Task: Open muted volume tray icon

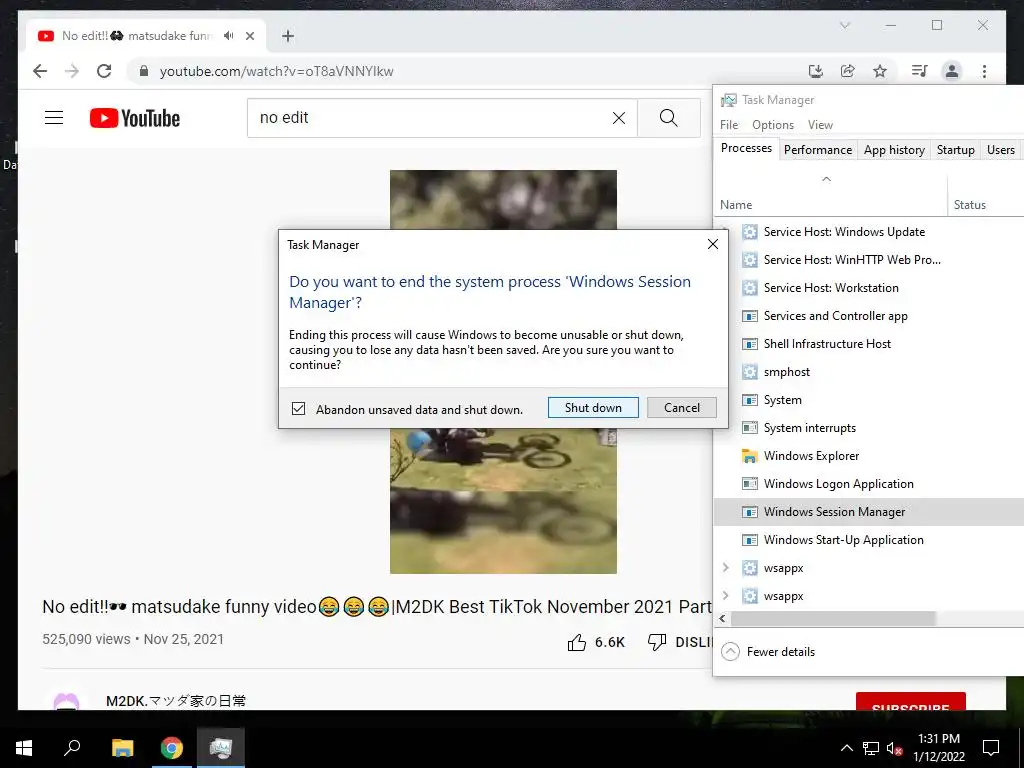Action: [x=894, y=748]
